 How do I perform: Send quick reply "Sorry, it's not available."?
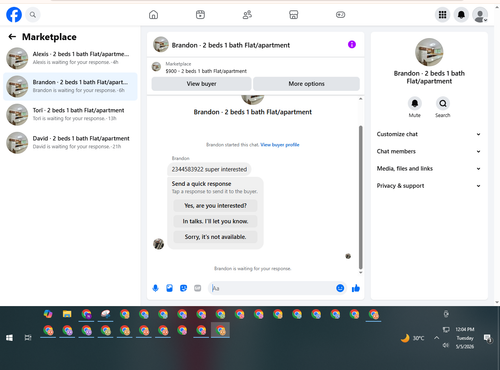pos(215,237)
